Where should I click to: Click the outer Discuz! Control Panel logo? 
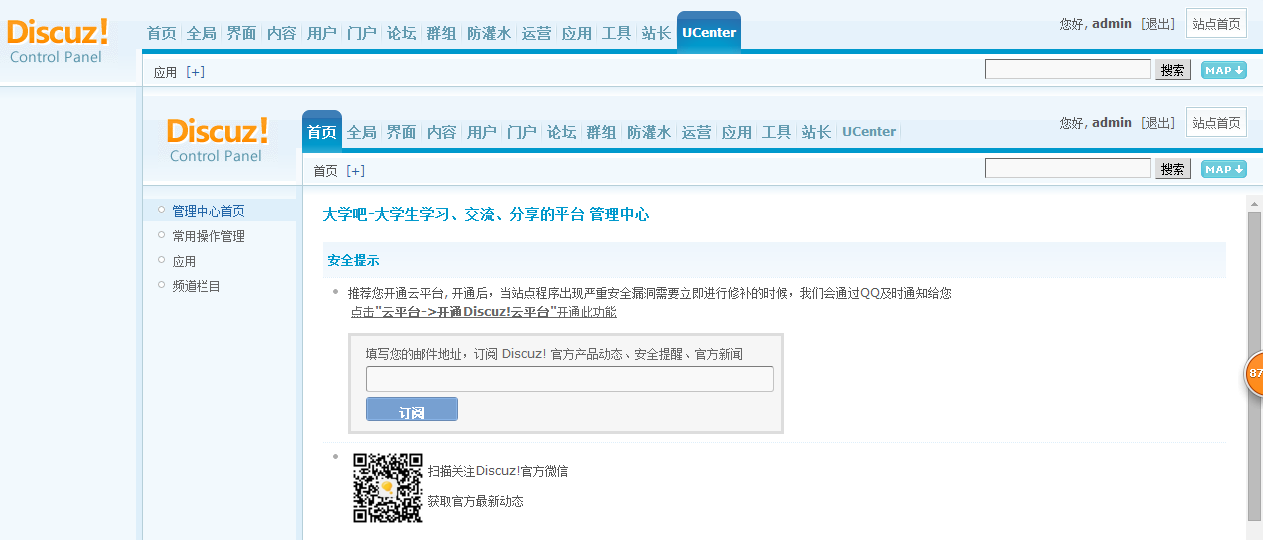pyautogui.click(x=57, y=41)
